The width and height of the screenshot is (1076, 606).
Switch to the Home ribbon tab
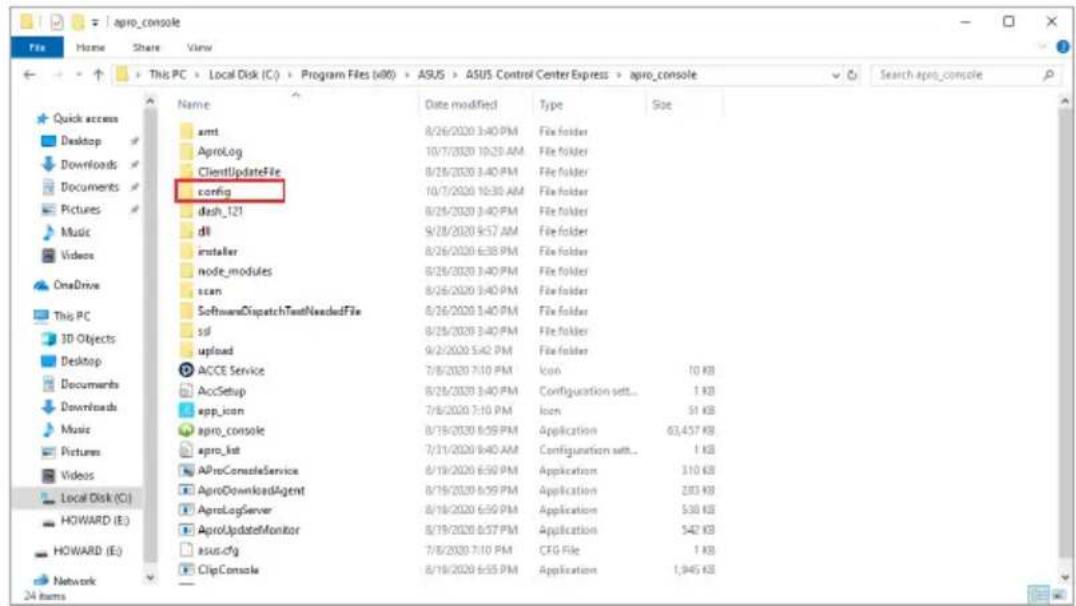point(91,47)
